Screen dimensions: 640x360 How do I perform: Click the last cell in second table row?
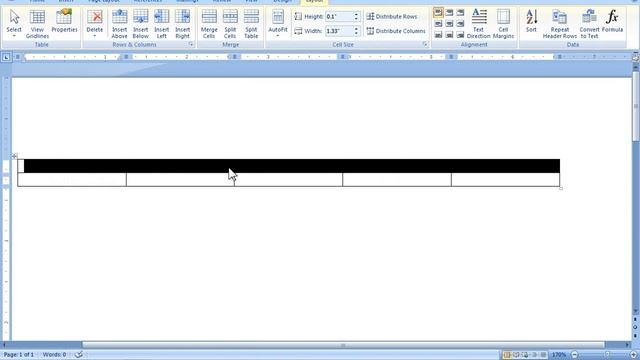point(505,180)
